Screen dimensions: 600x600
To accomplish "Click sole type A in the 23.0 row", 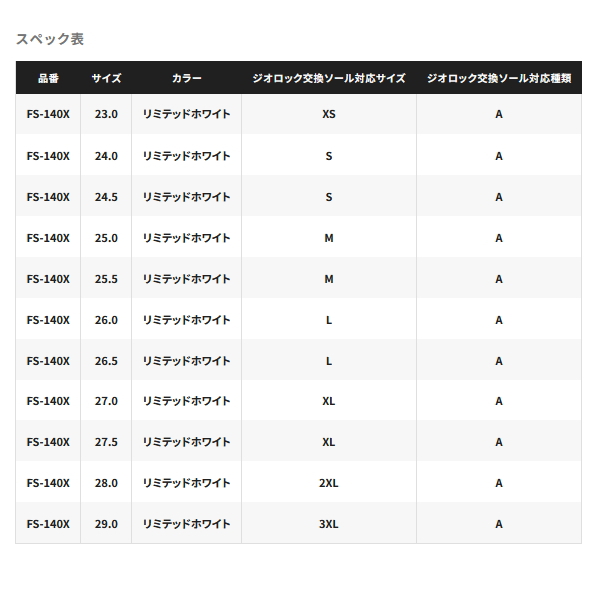I will (x=499, y=114).
